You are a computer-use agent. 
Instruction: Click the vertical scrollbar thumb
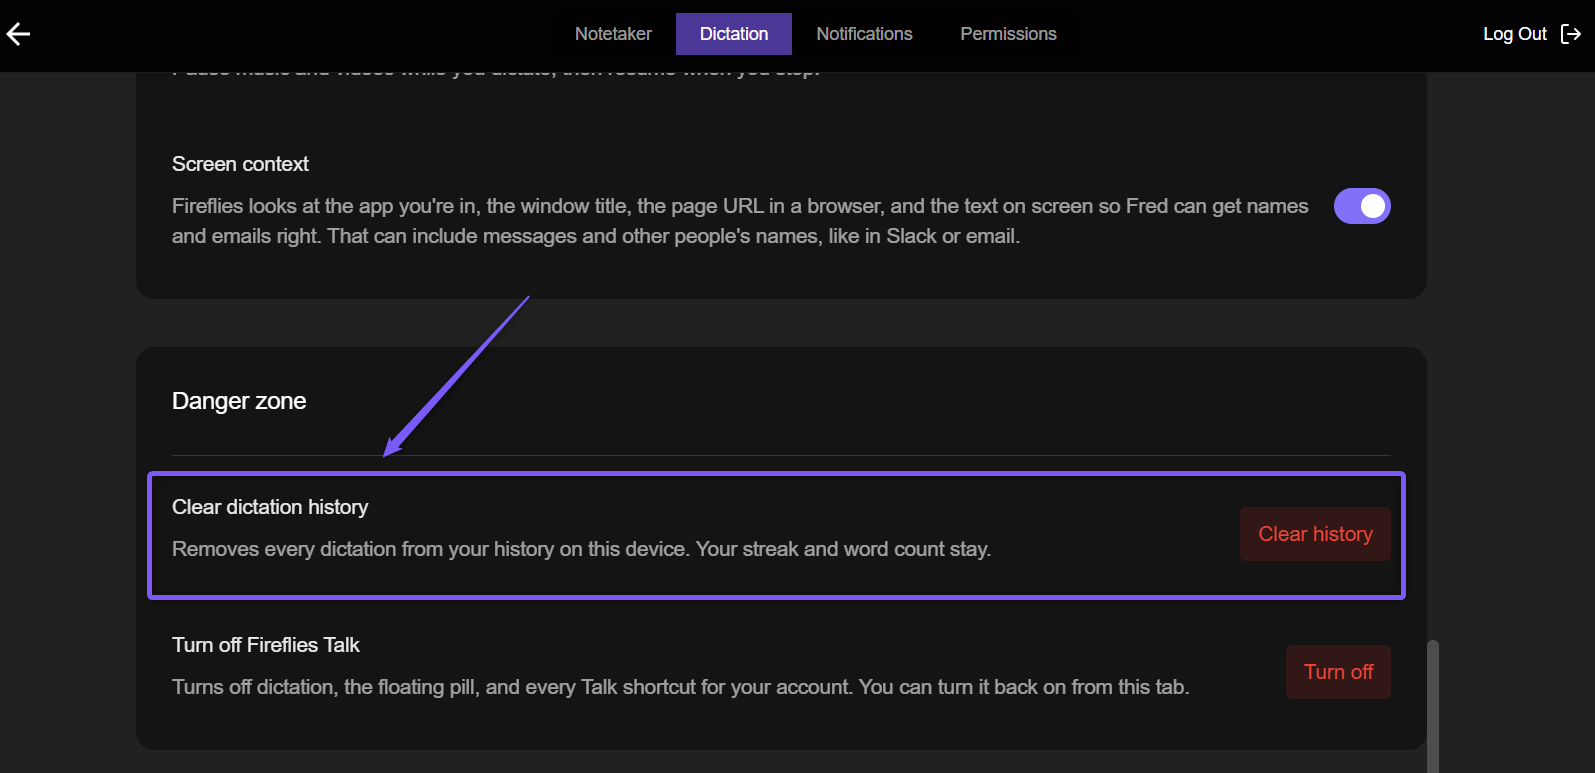(1433, 706)
